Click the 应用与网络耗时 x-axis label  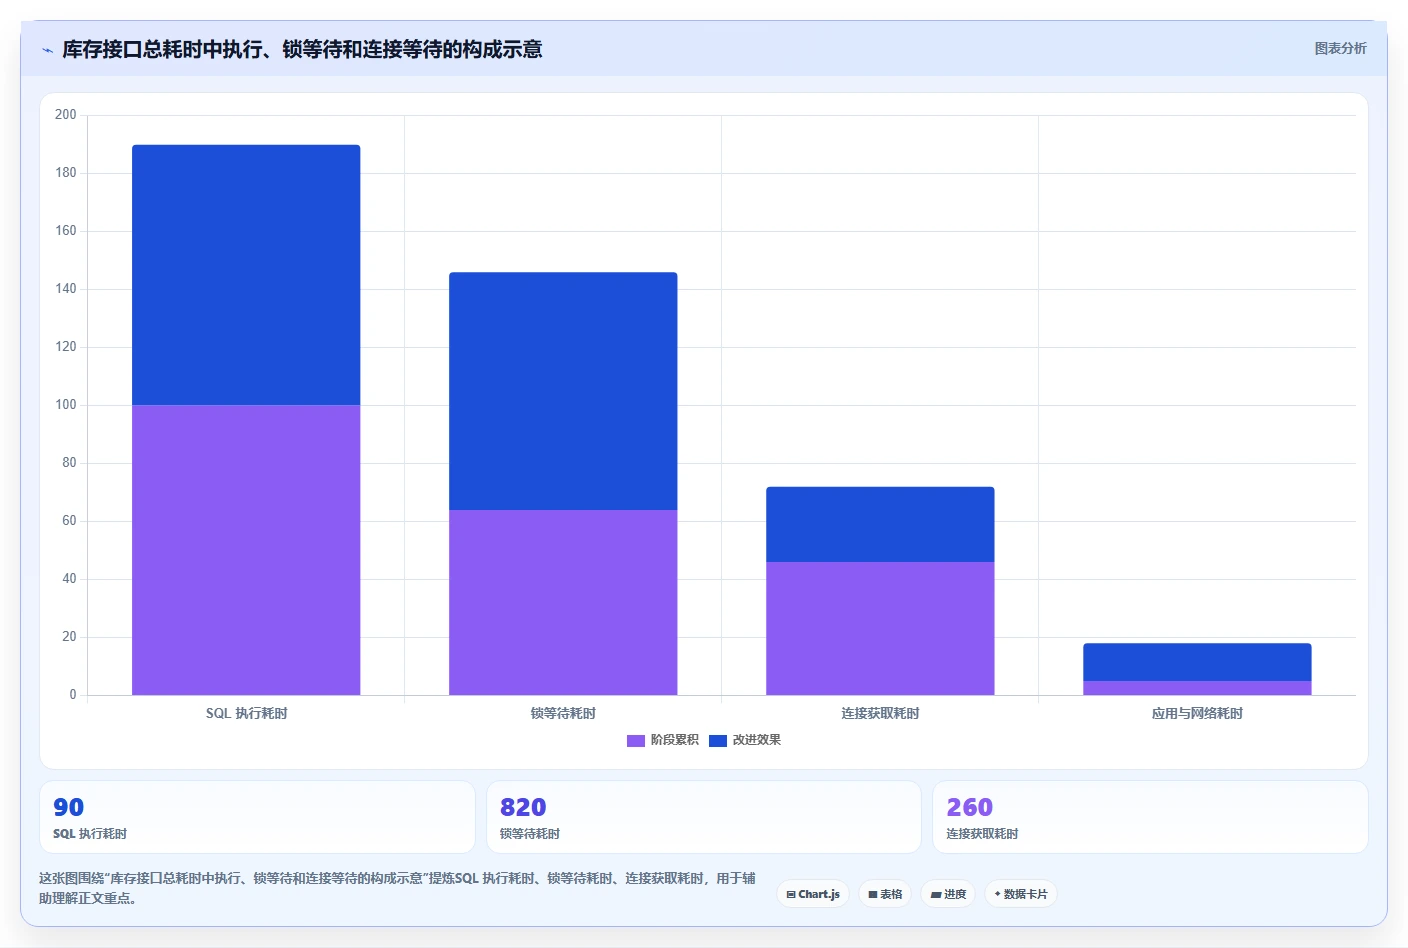point(1197,713)
